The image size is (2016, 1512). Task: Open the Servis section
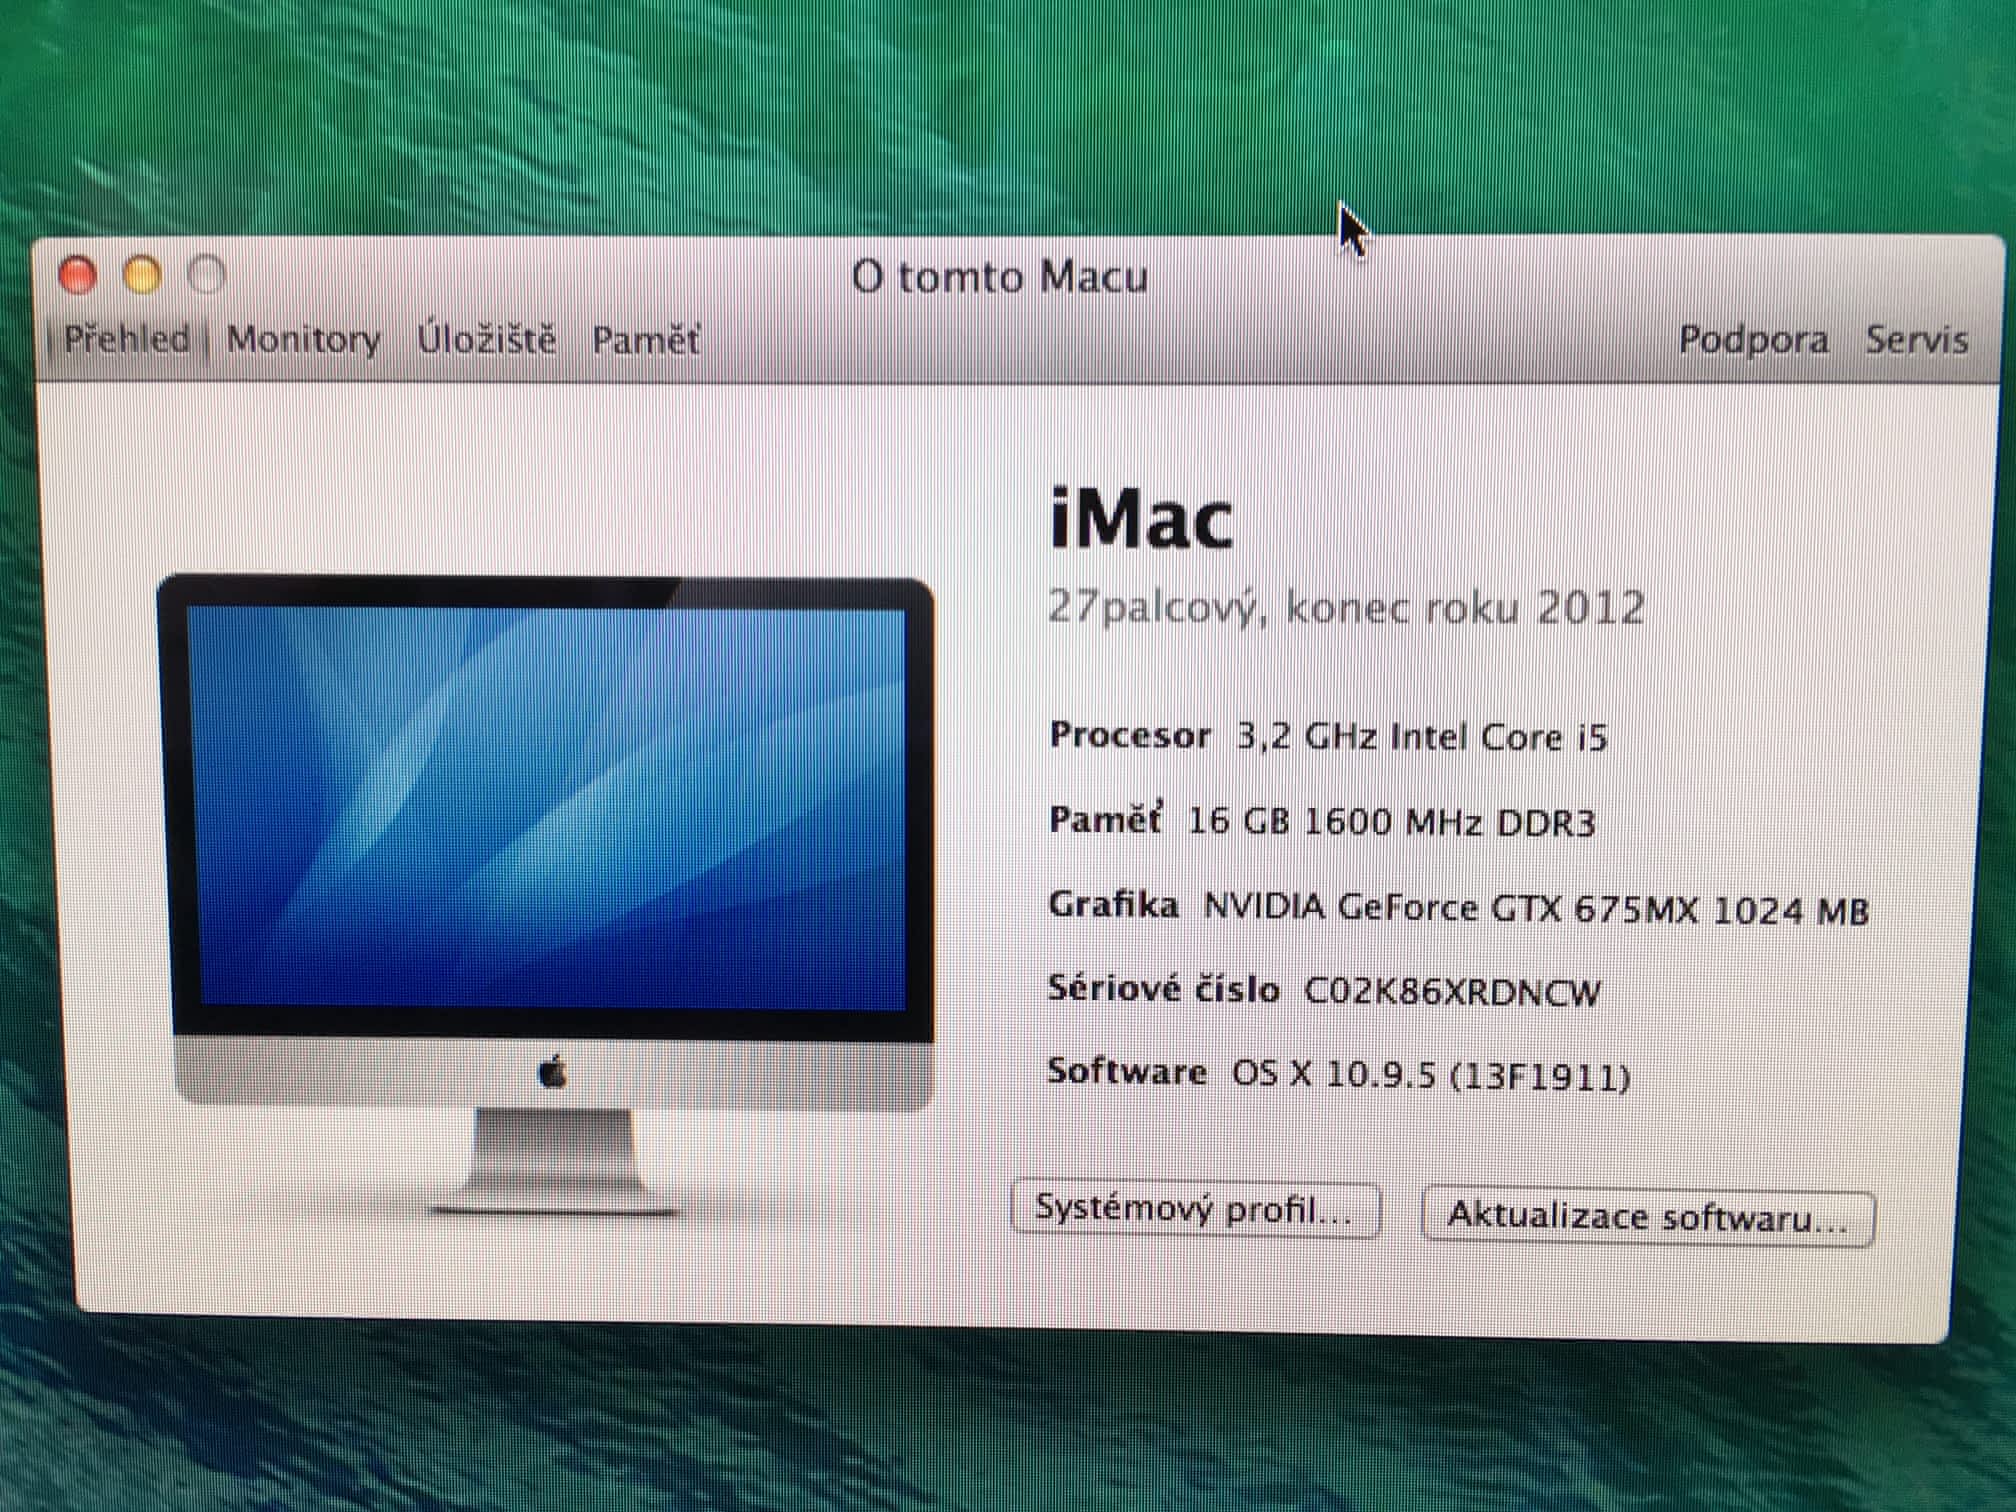click(1916, 340)
